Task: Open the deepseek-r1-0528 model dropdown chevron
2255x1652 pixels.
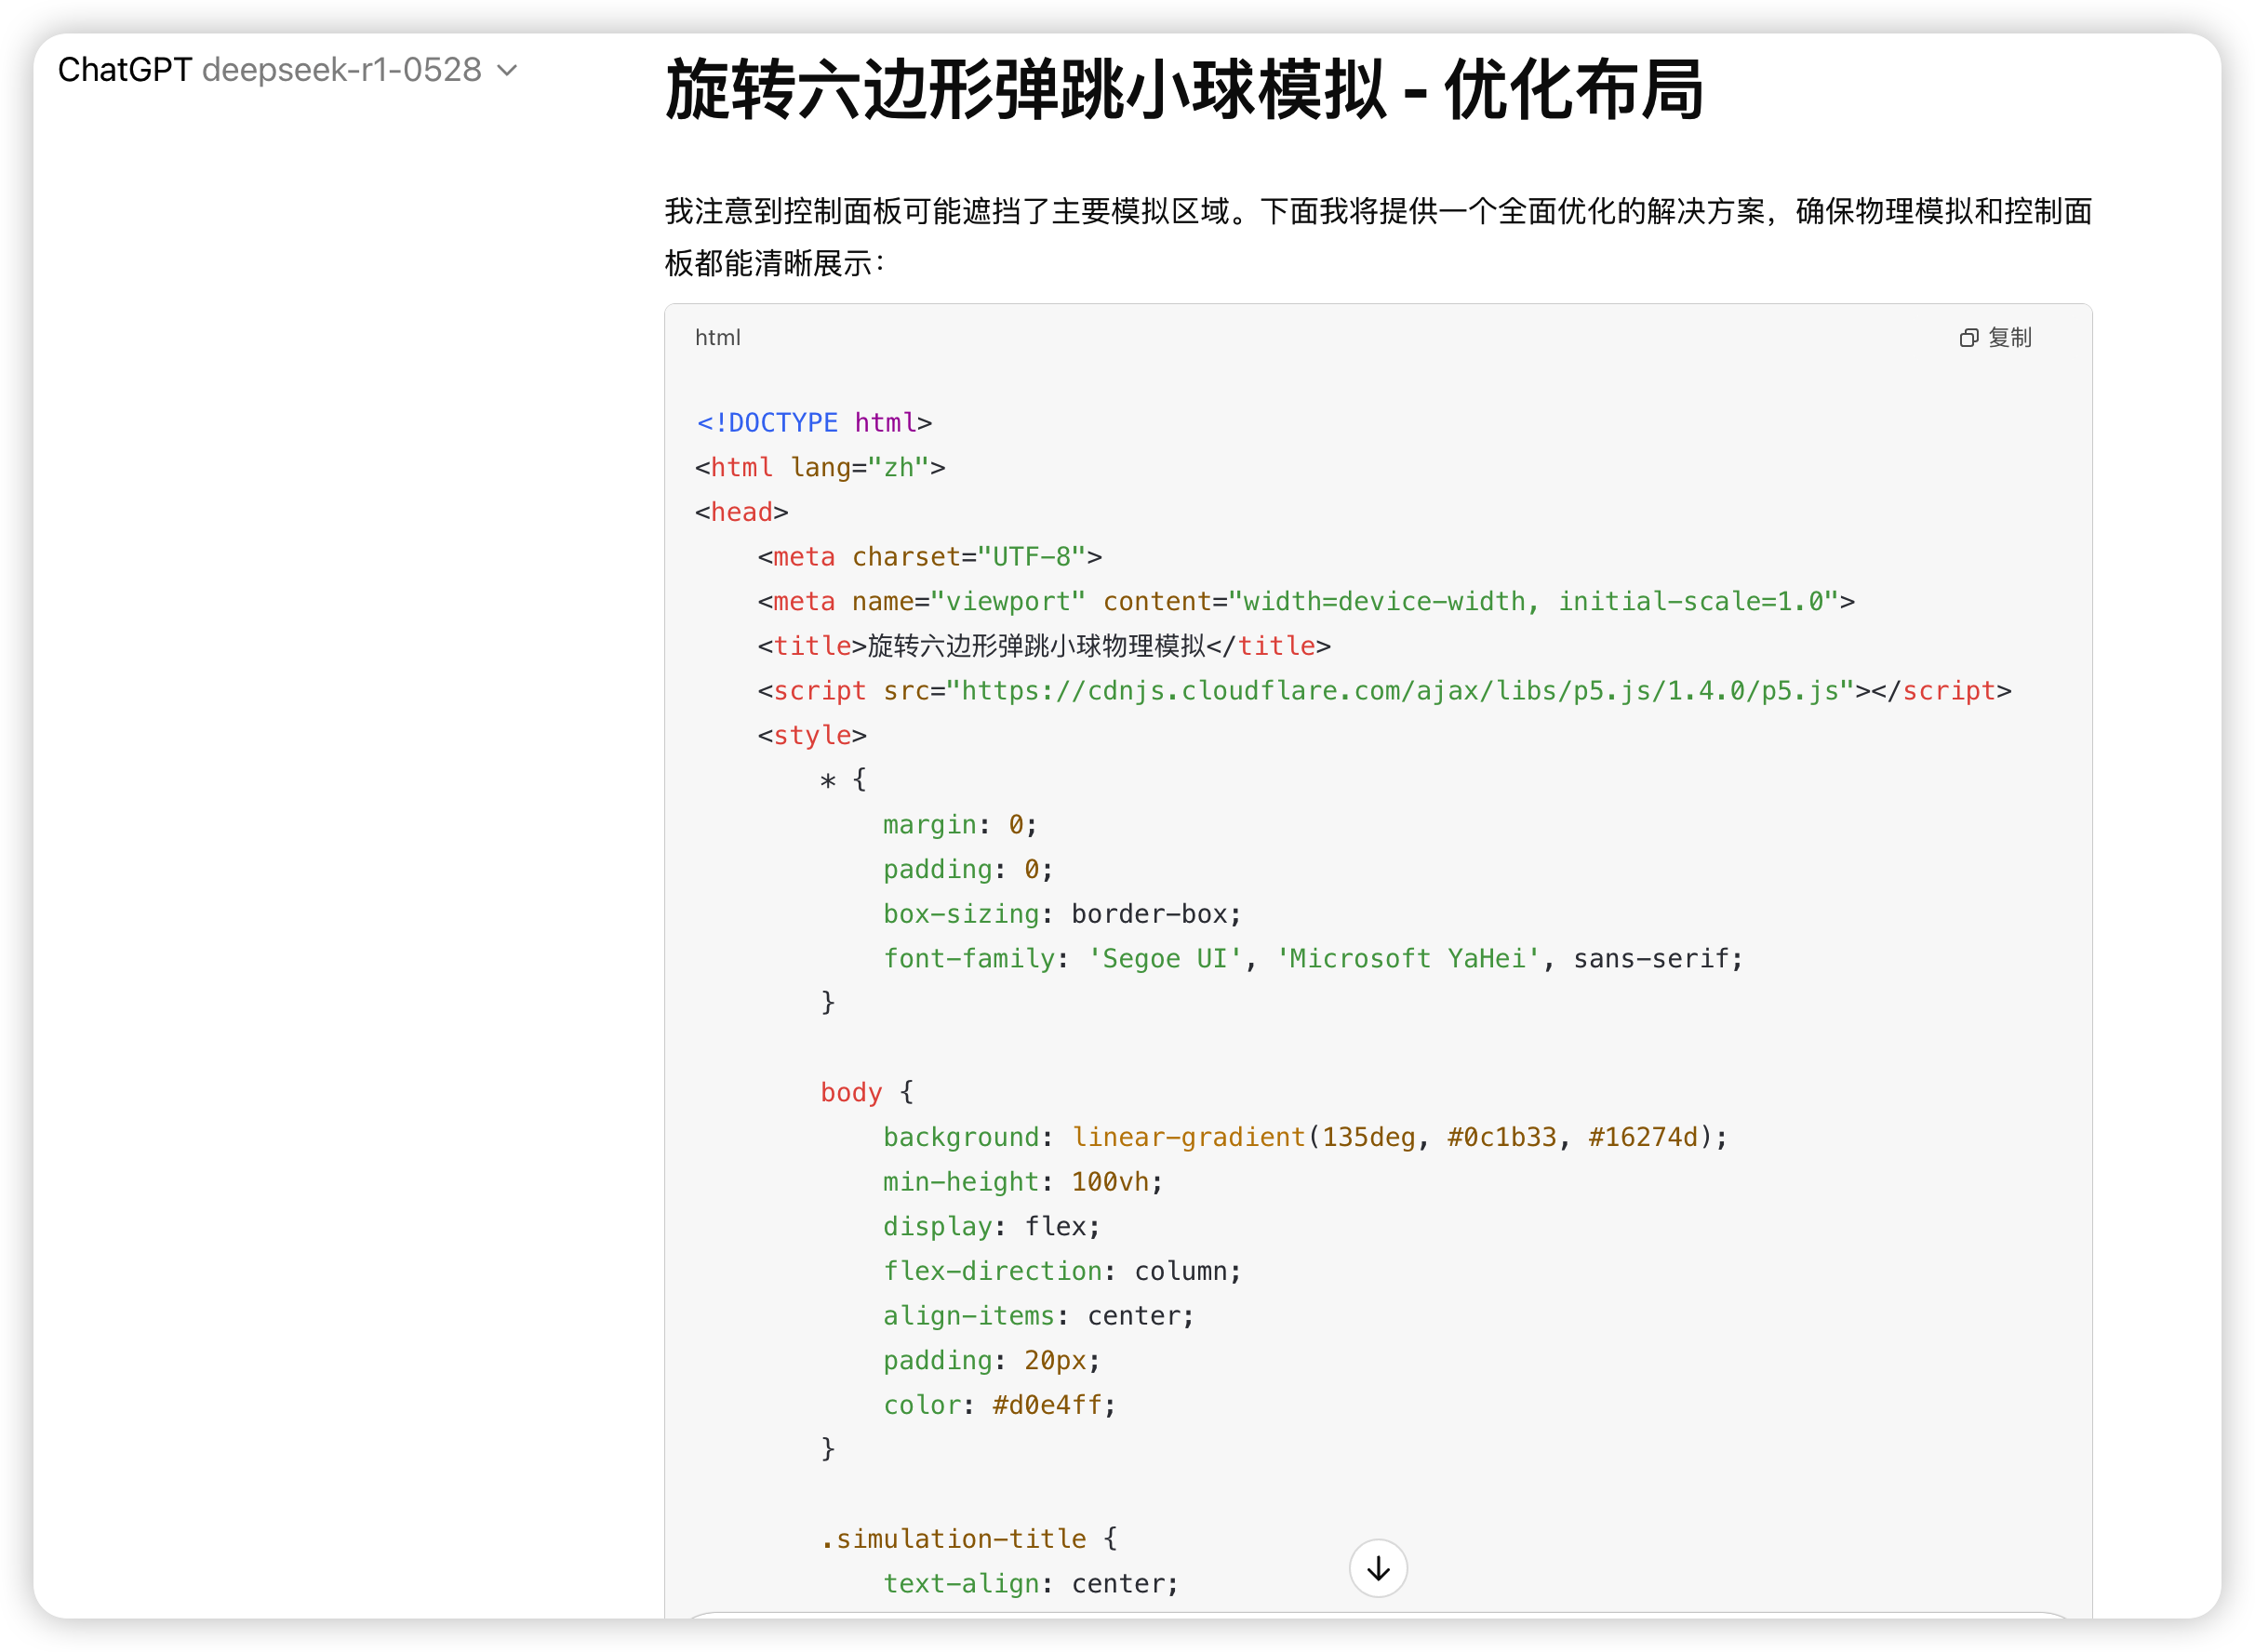Action: tap(508, 70)
